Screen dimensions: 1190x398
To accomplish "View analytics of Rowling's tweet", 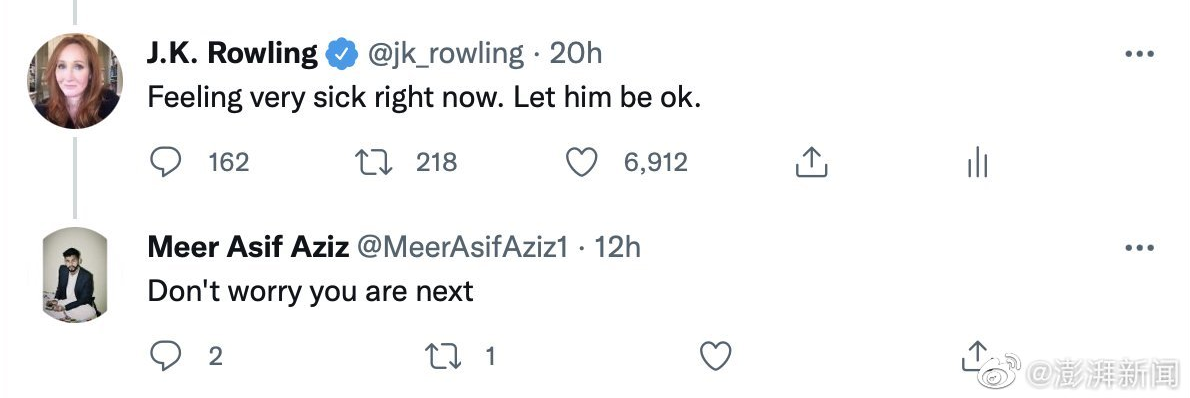I will pos(978,162).
